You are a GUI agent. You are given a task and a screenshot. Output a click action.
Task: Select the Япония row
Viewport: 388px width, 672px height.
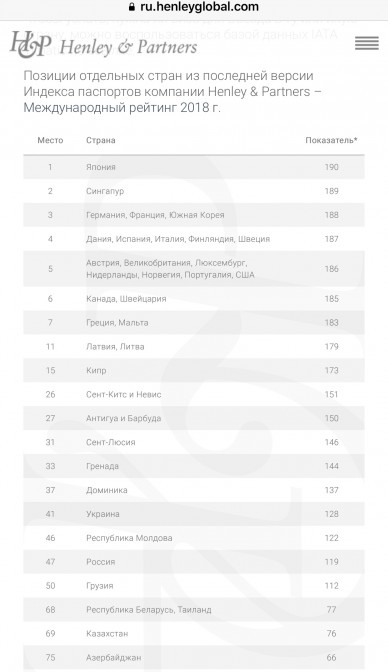pyautogui.click(x=194, y=167)
